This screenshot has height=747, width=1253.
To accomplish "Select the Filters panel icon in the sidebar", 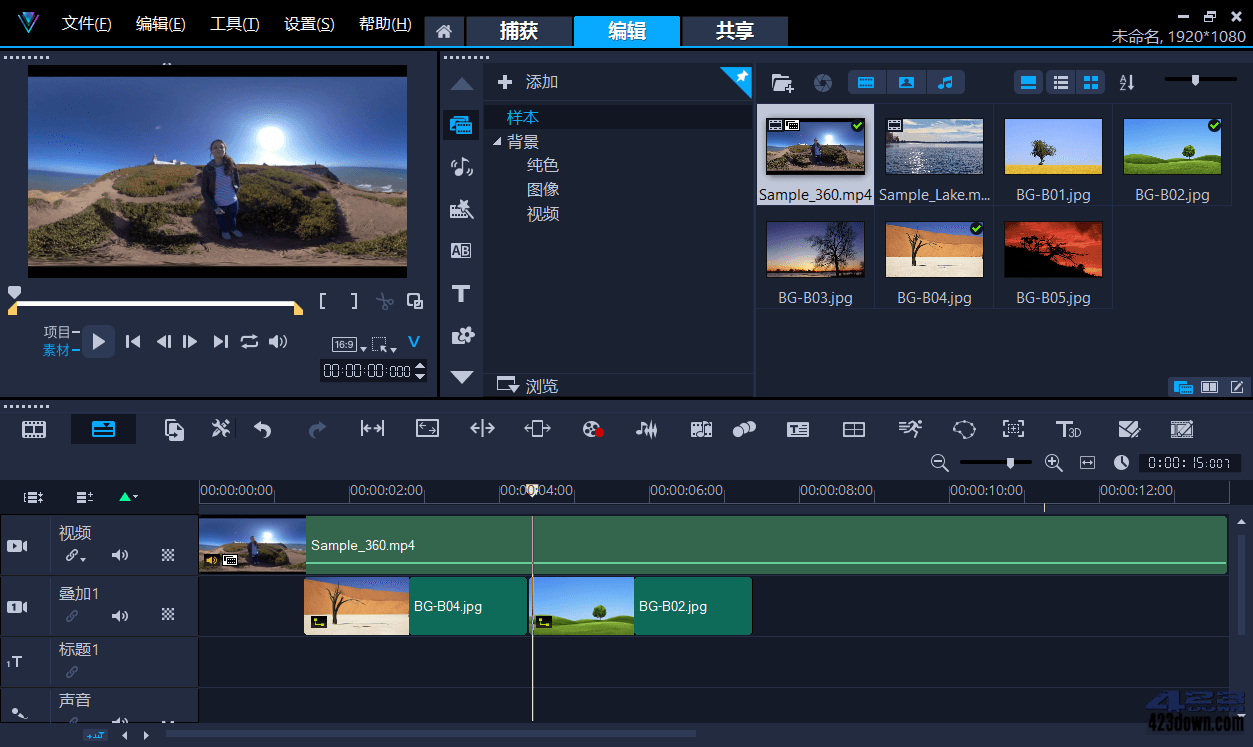I will click(x=461, y=209).
